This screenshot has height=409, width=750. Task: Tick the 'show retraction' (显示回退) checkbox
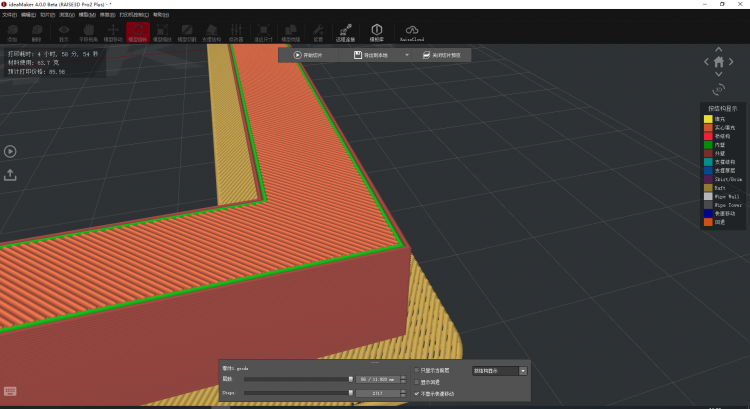[x=417, y=382]
